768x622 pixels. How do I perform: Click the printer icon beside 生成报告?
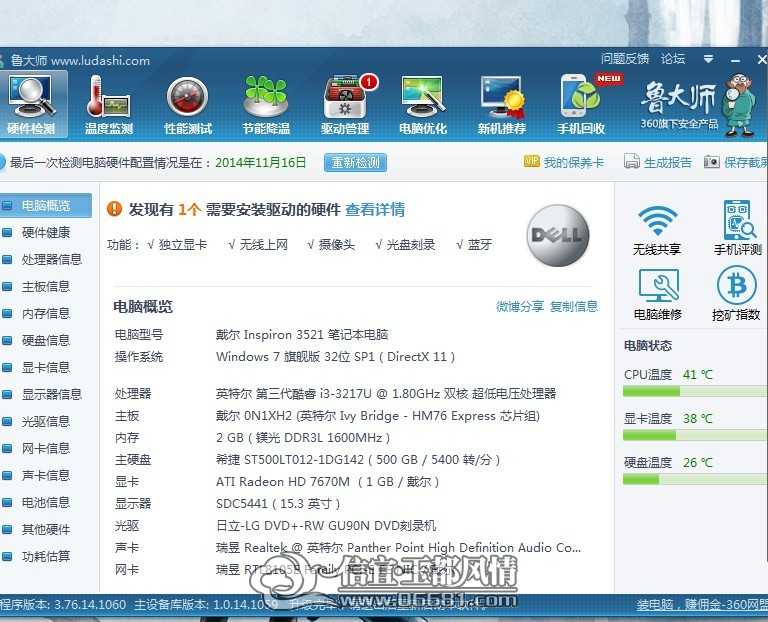click(632, 161)
